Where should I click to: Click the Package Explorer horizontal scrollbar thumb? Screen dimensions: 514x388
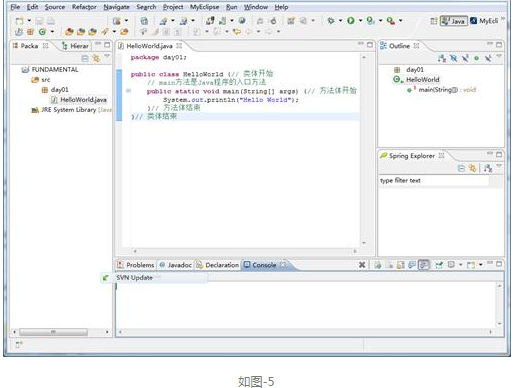(53, 332)
